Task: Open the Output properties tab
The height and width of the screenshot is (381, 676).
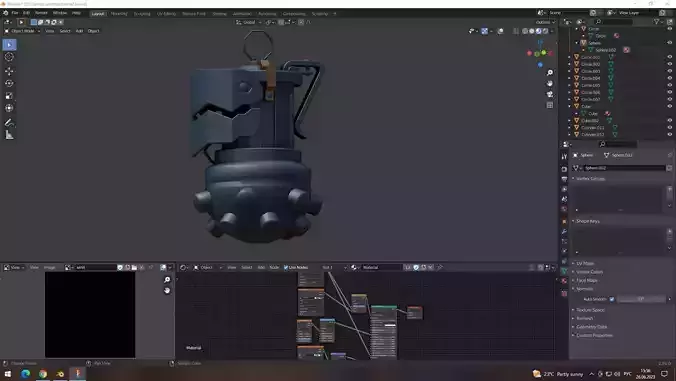Action: click(x=564, y=179)
